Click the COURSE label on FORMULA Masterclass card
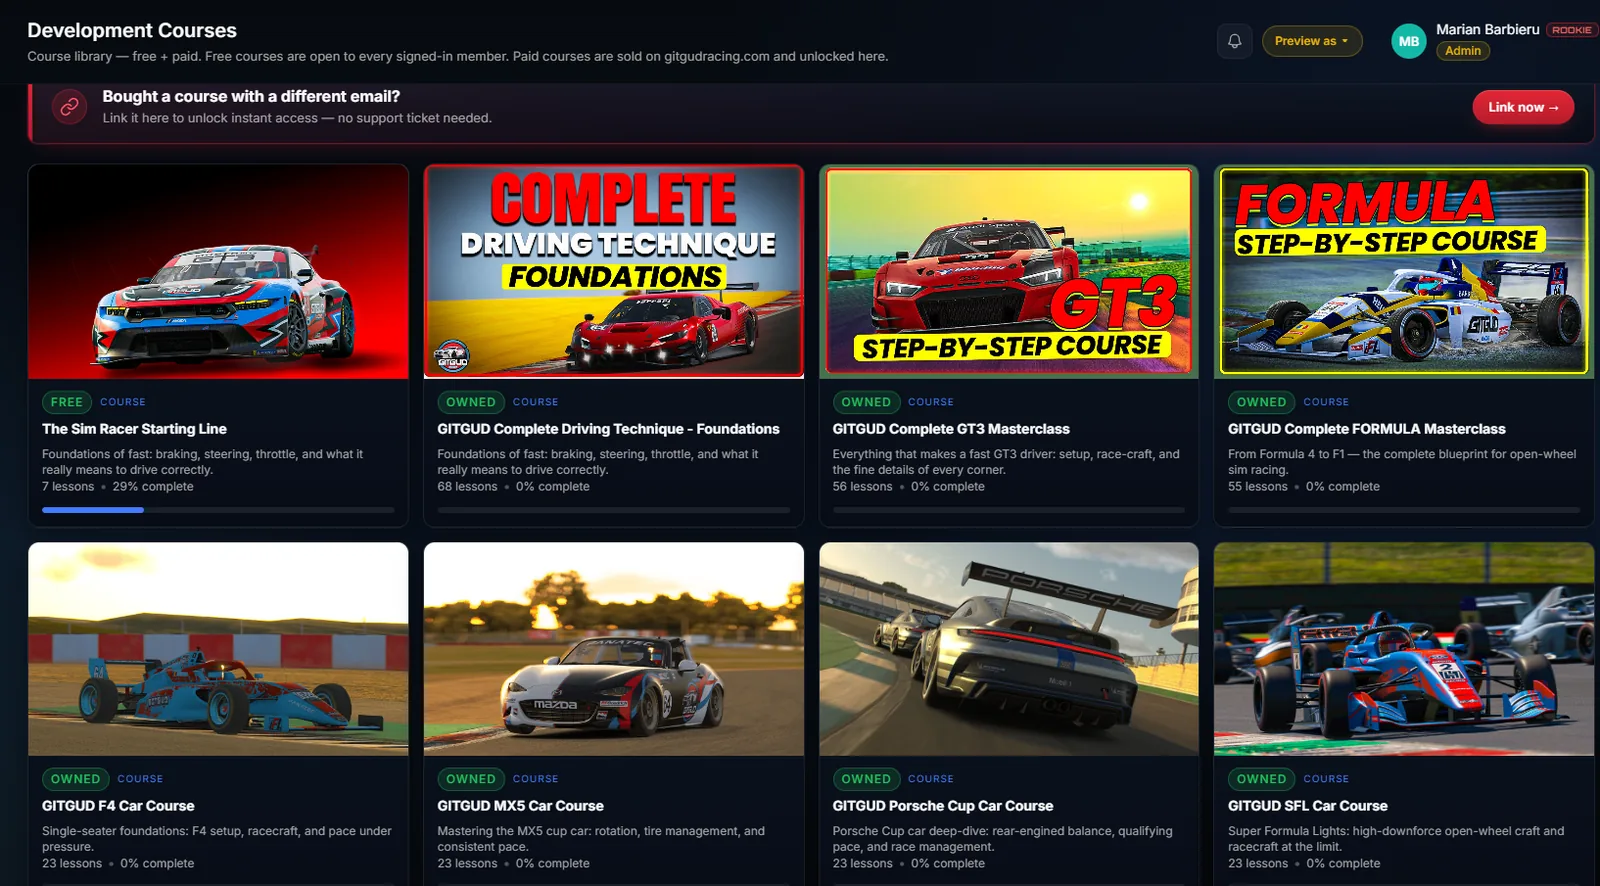 (x=1326, y=402)
